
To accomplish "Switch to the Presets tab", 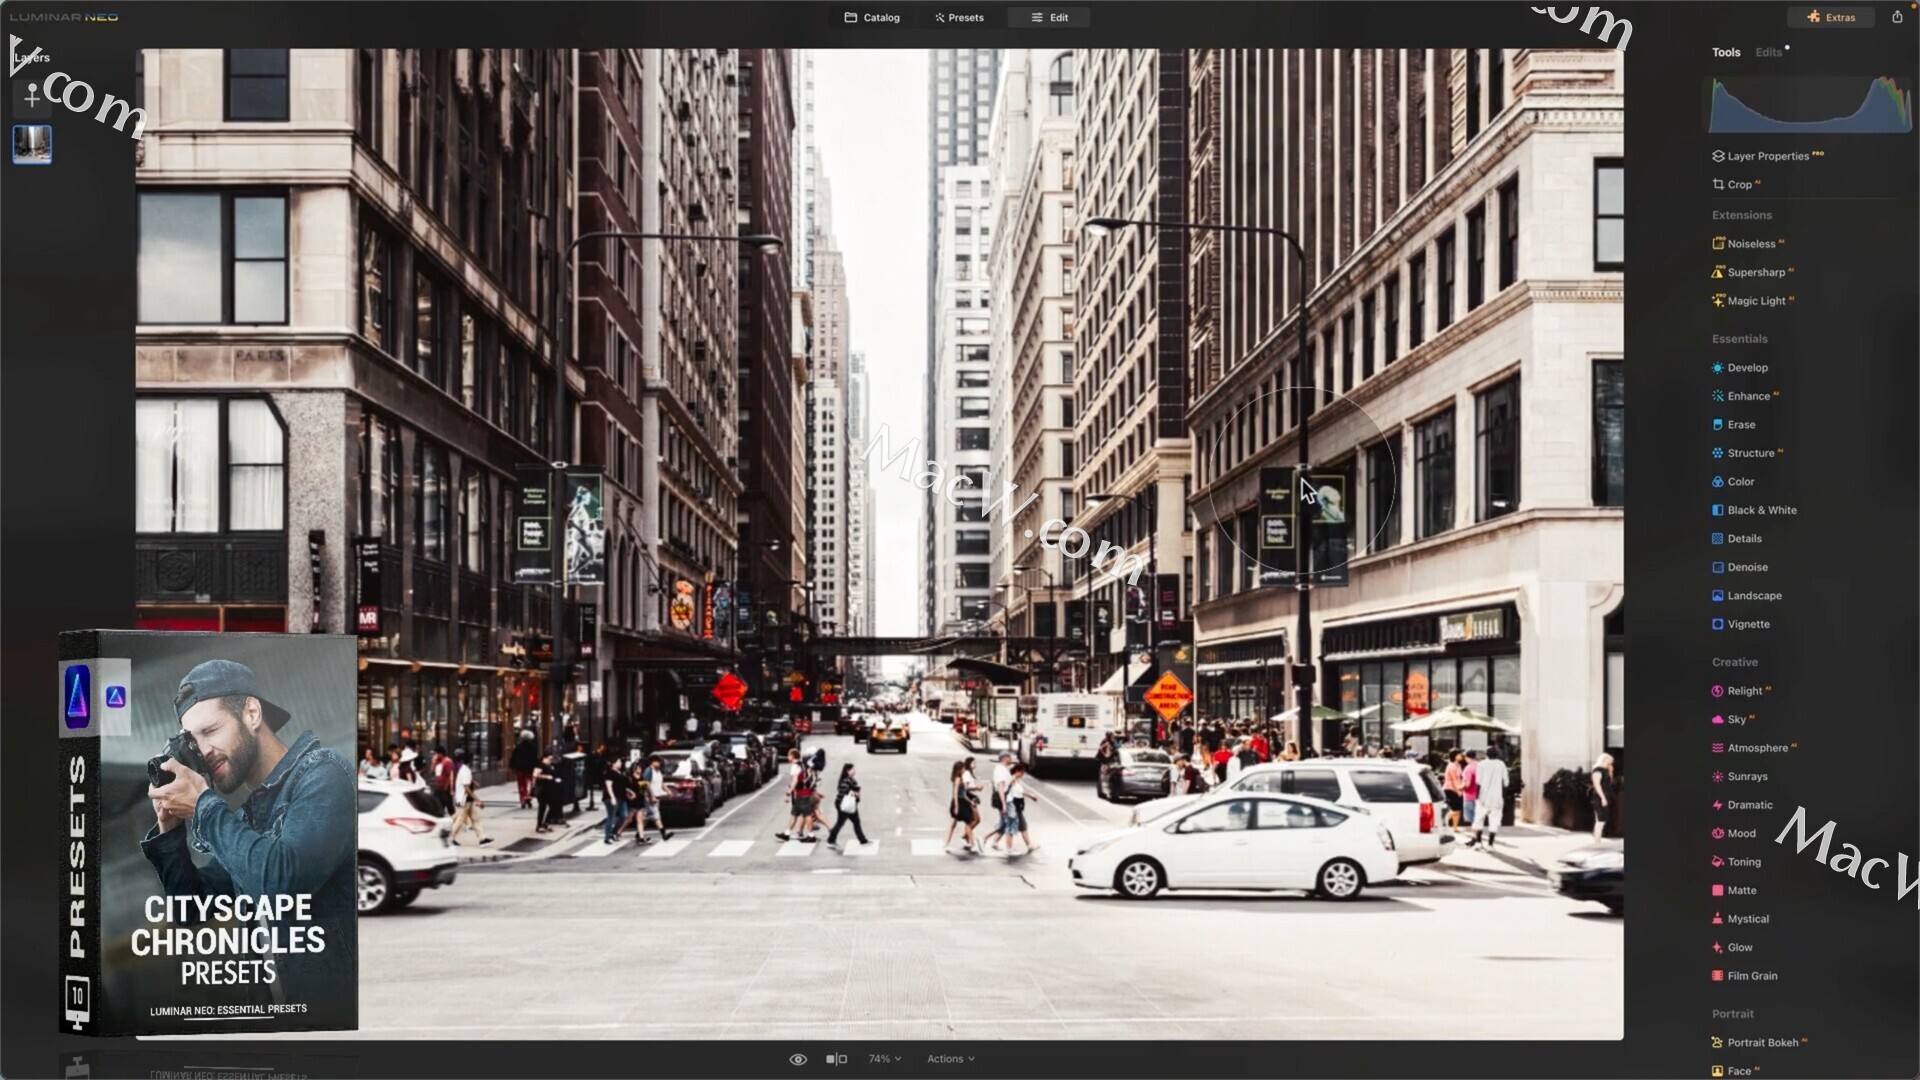I will [960, 17].
